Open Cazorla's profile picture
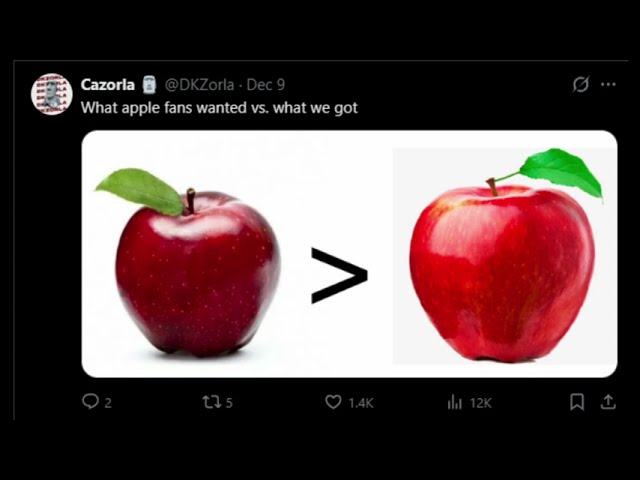Image resolution: width=640 pixels, height=480 pixels. [52, 94]
